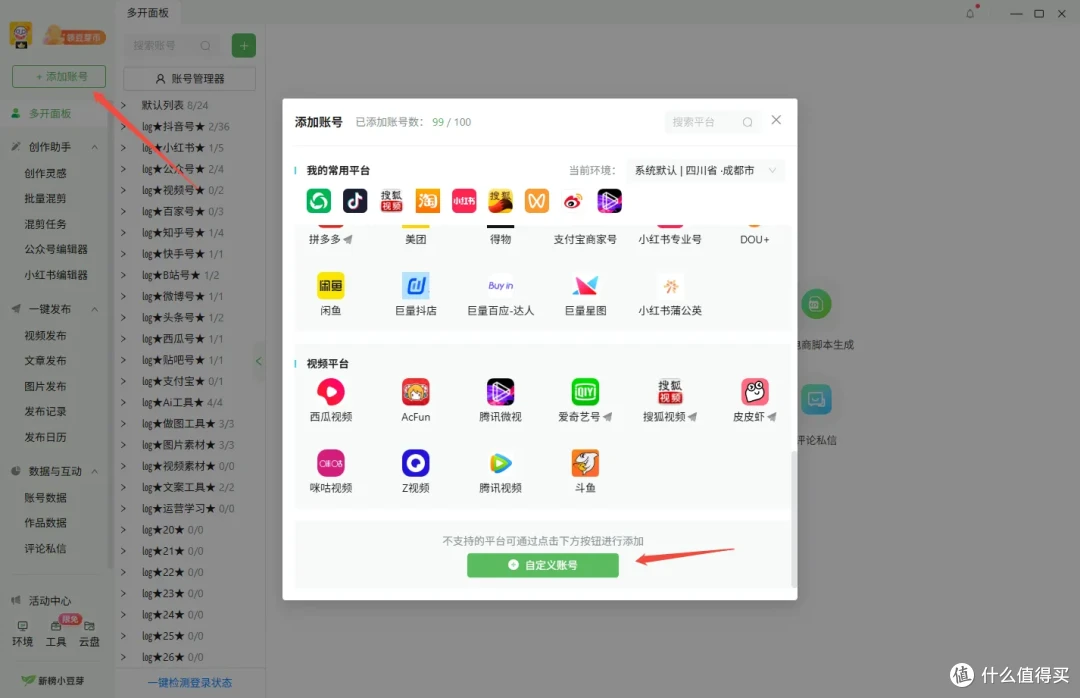
Task: Select the log★图片素材★ row
Action: [187, 445]
